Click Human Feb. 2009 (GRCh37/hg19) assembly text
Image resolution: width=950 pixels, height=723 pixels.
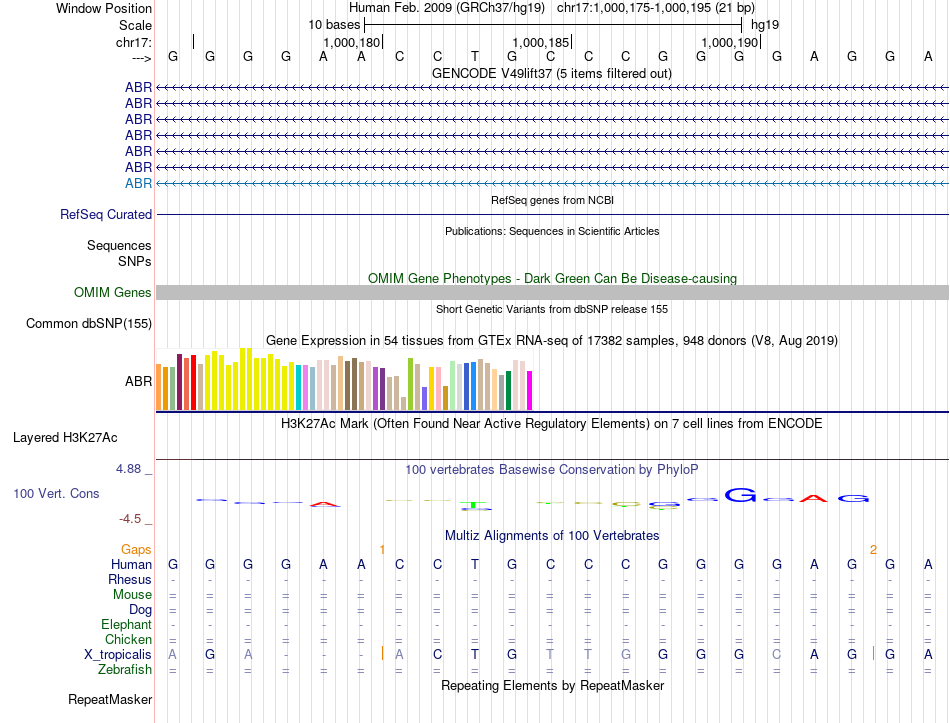[x=447, y=8]
